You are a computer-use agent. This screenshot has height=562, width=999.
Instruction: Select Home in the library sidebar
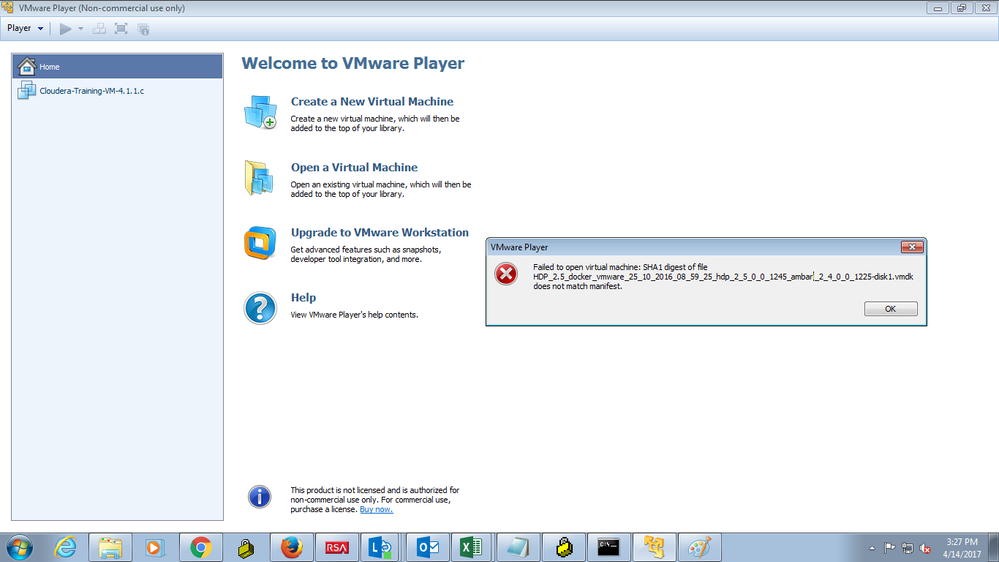tap(117, 66)
